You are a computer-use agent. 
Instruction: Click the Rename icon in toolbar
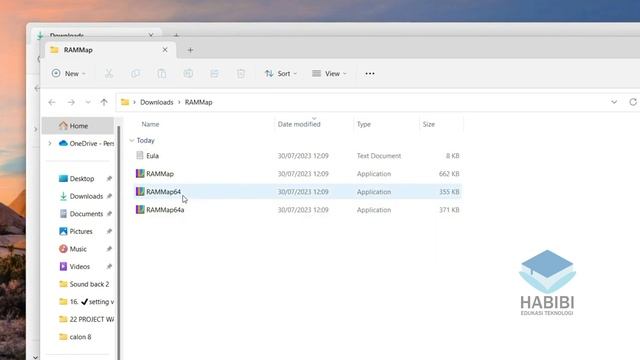(188, 73)
